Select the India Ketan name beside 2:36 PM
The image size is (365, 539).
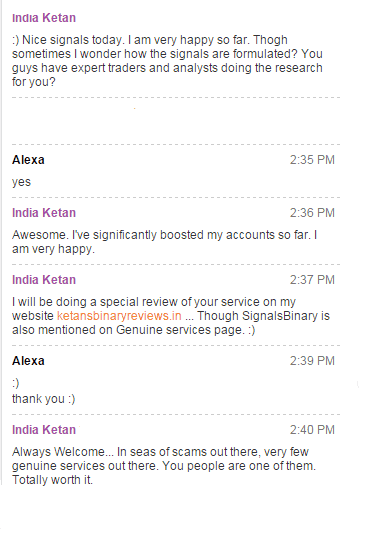click(44, 213)
